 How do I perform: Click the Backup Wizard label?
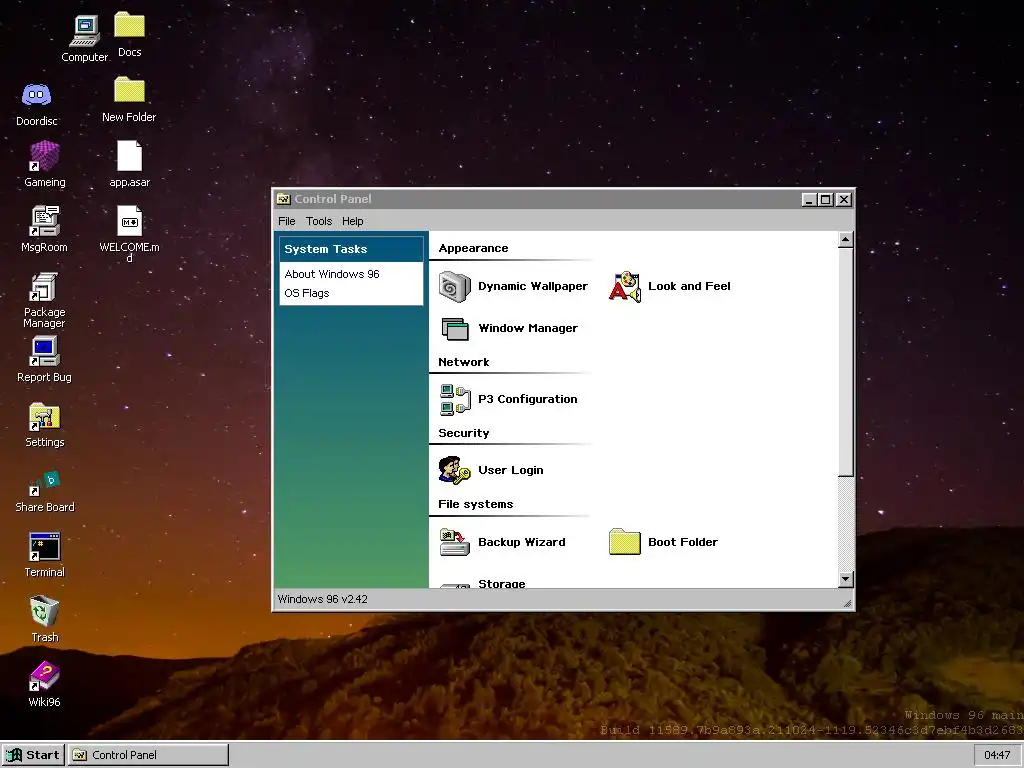[522, 542]
